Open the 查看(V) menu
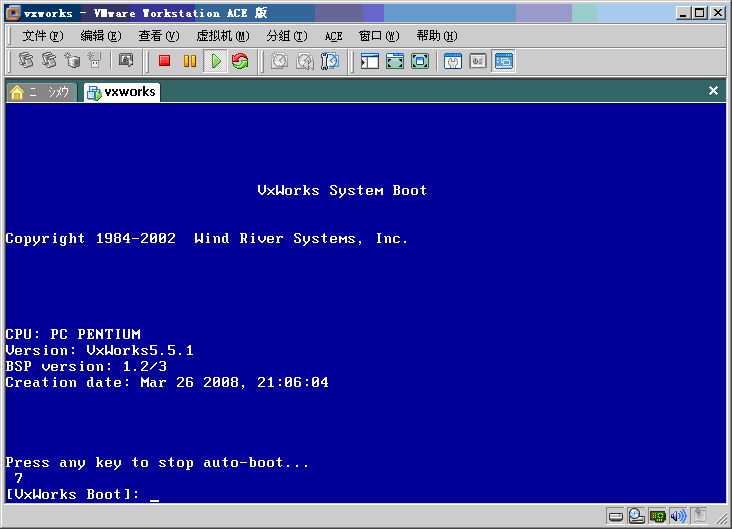The width and height of the screenshot is (732, 529). coord(159,36)
